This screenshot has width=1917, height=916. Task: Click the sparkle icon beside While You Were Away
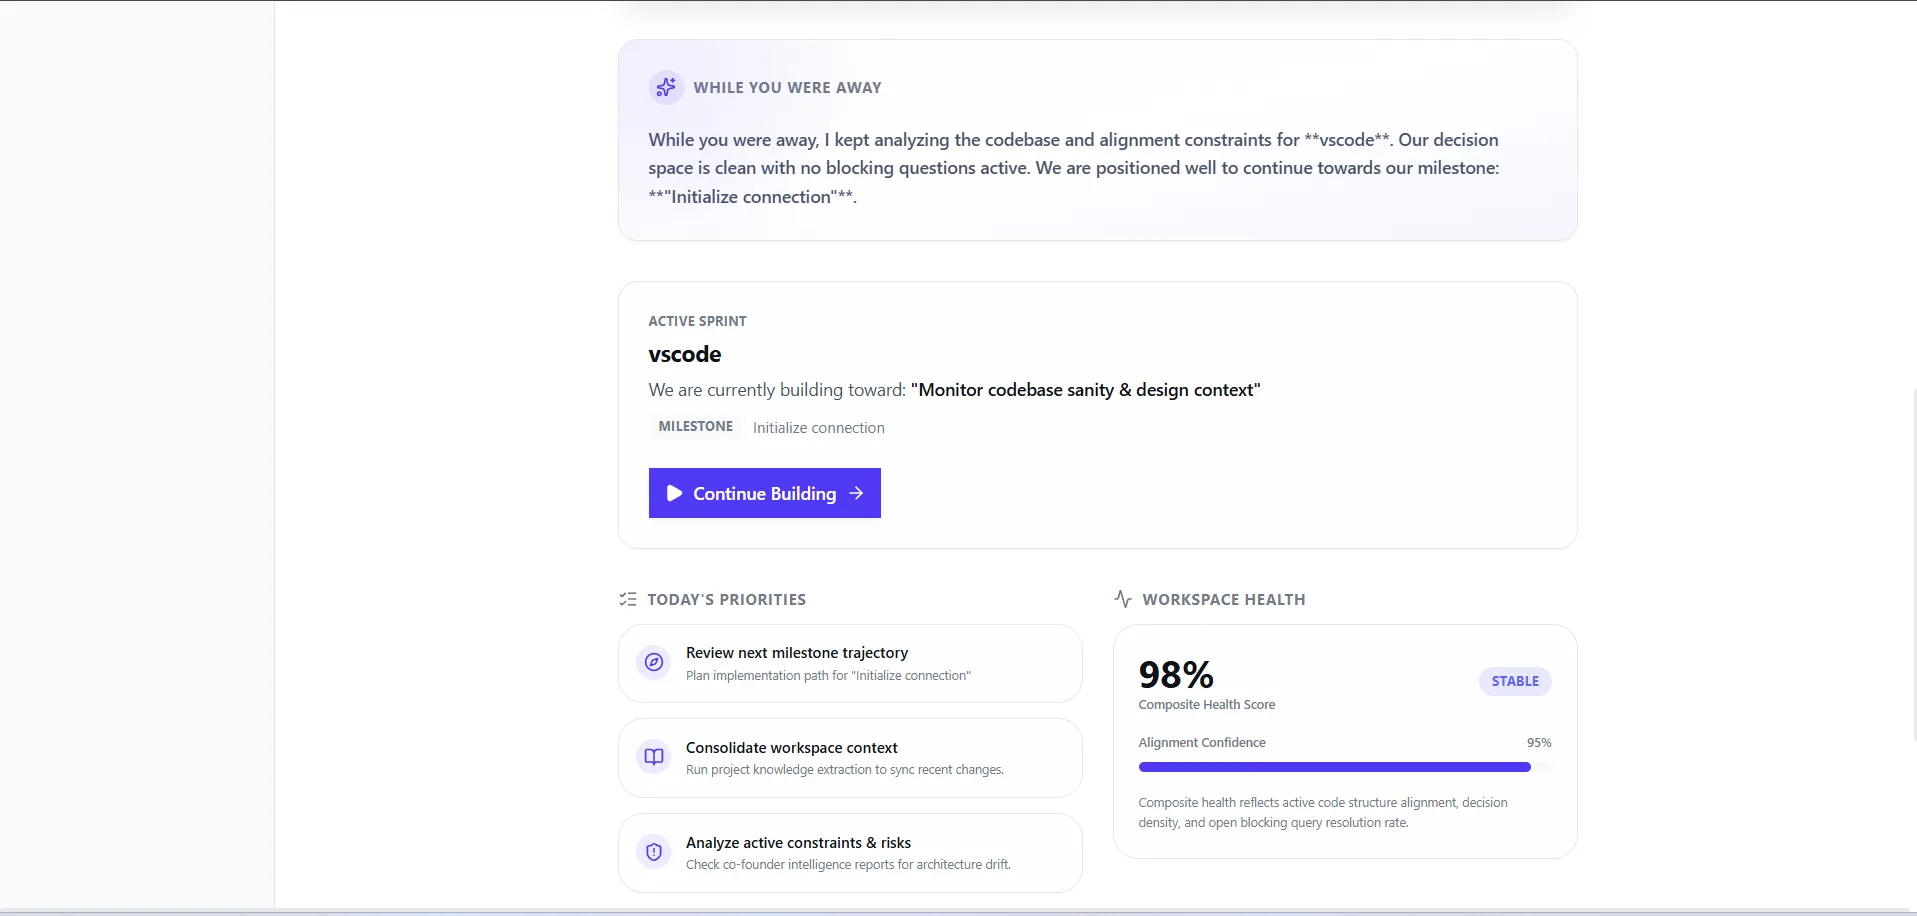pos(666,88)
